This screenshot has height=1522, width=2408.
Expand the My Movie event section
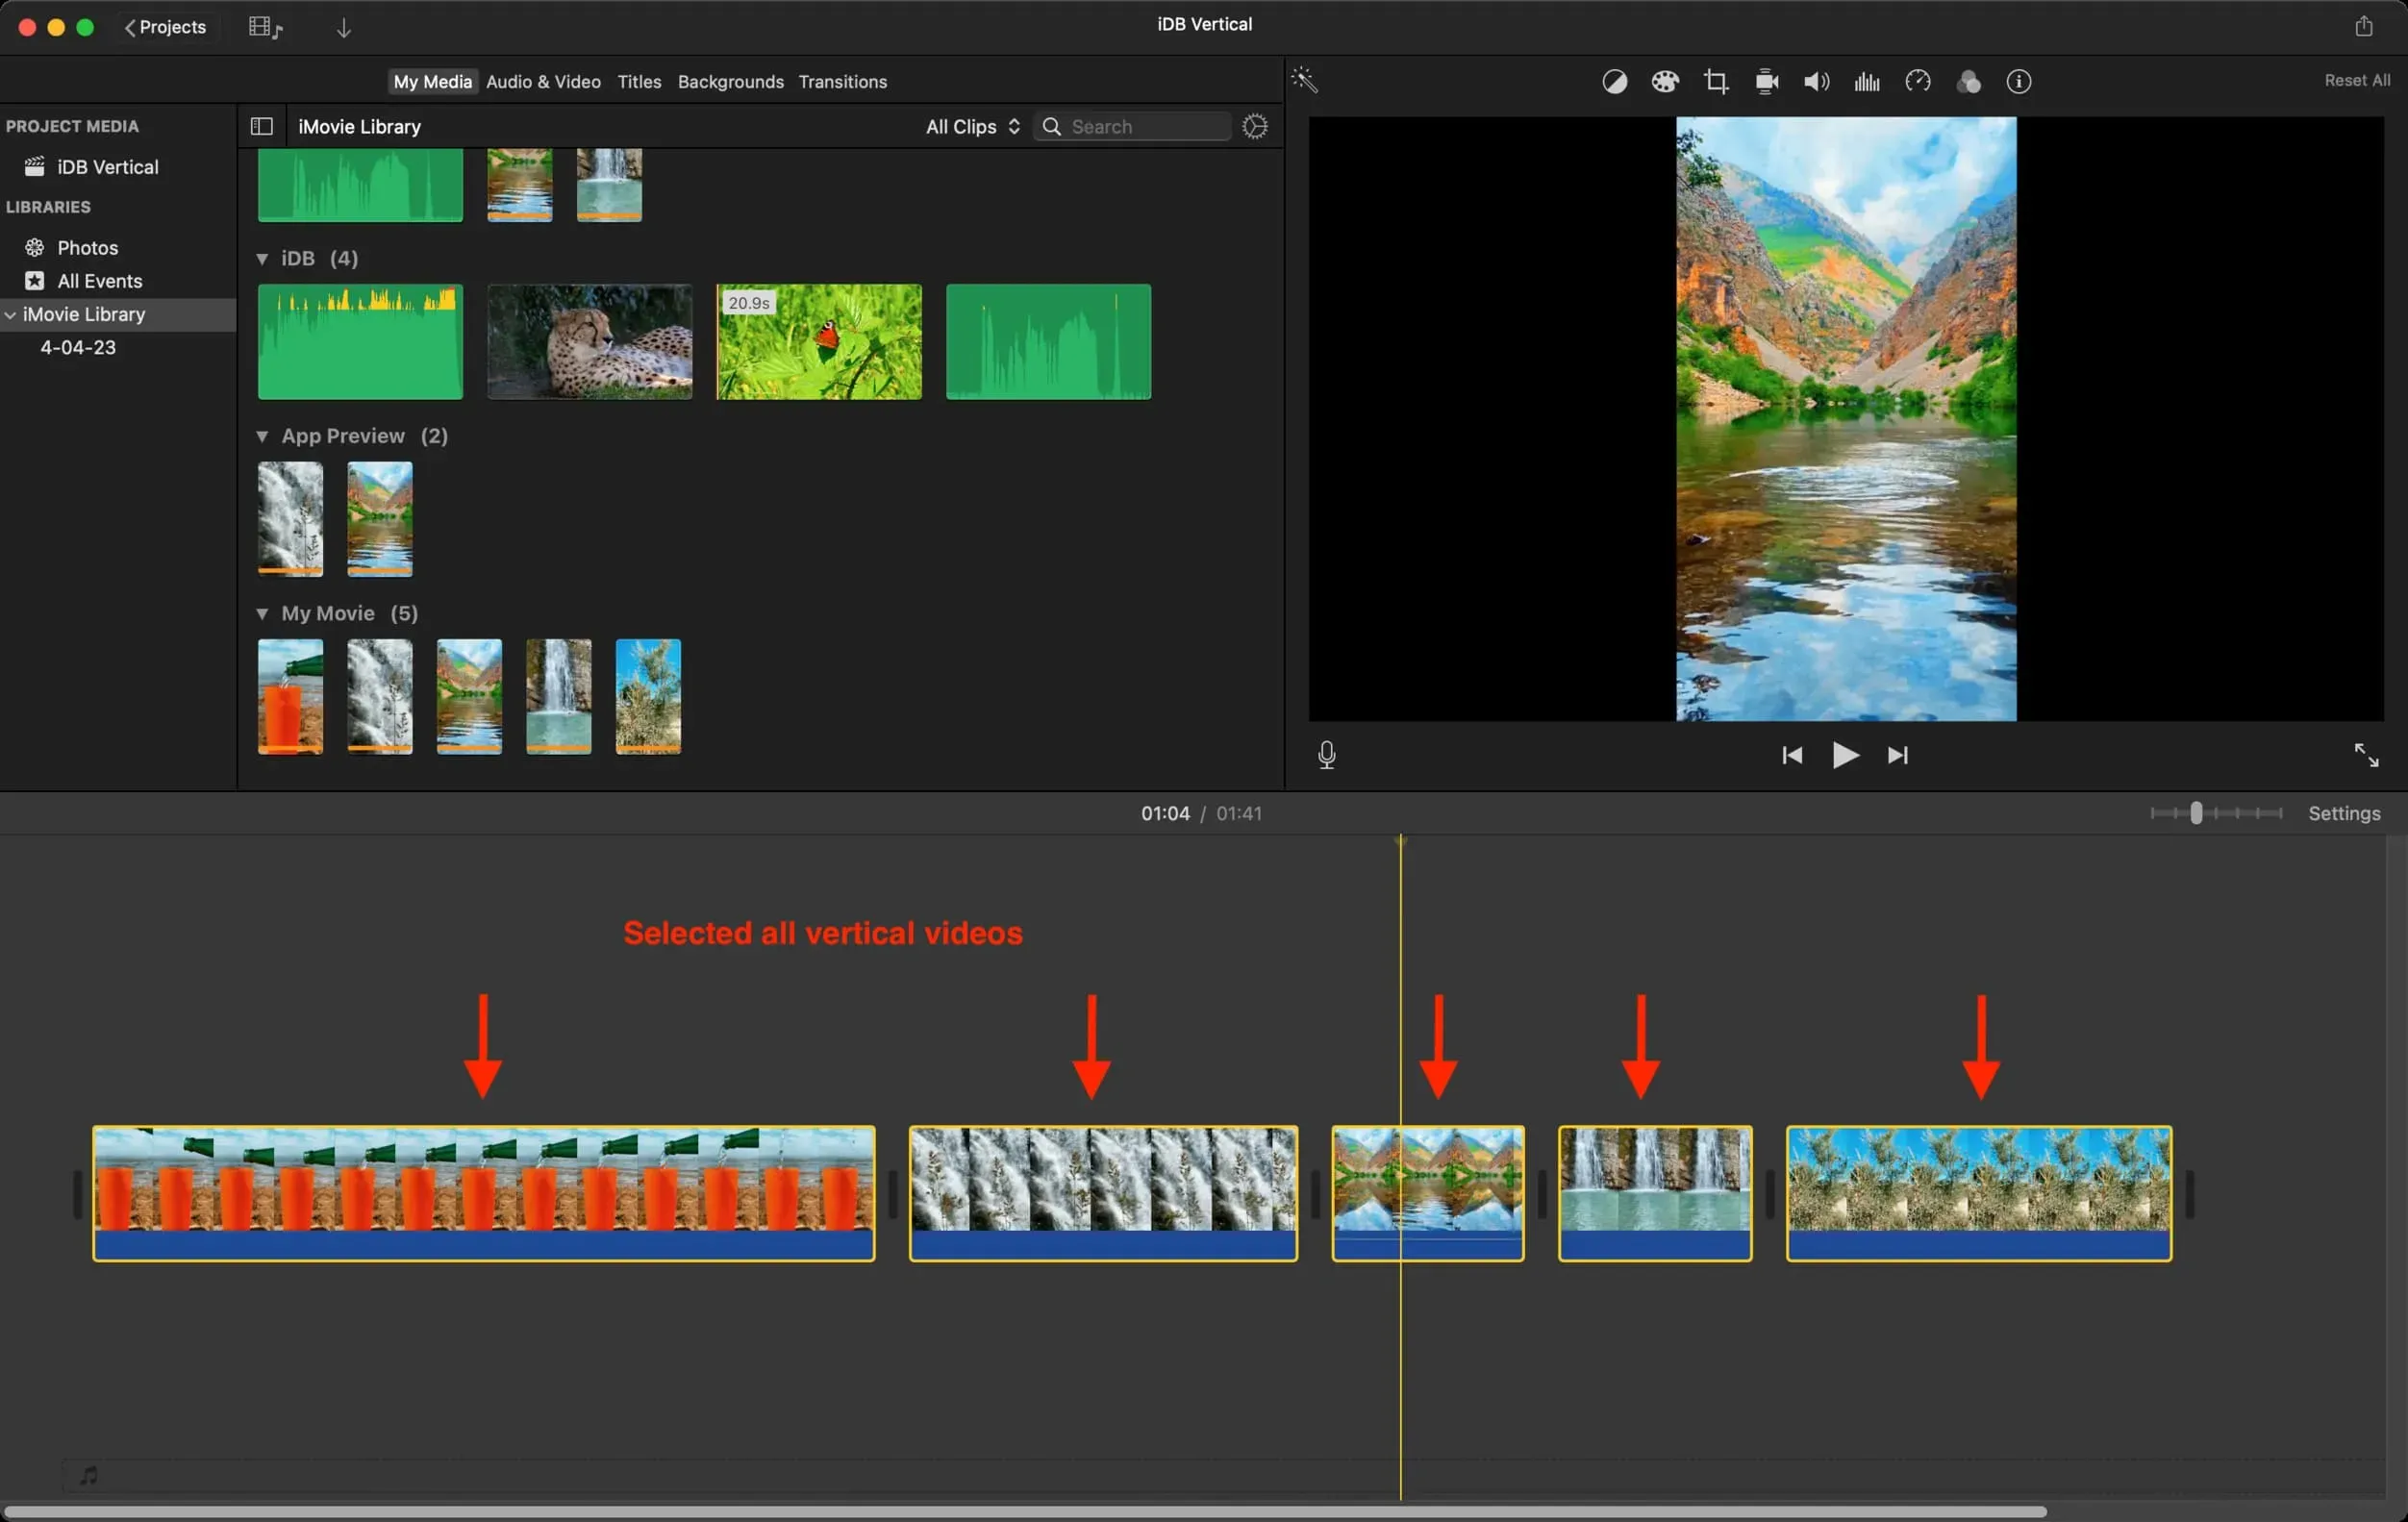(x=262, y=611)
